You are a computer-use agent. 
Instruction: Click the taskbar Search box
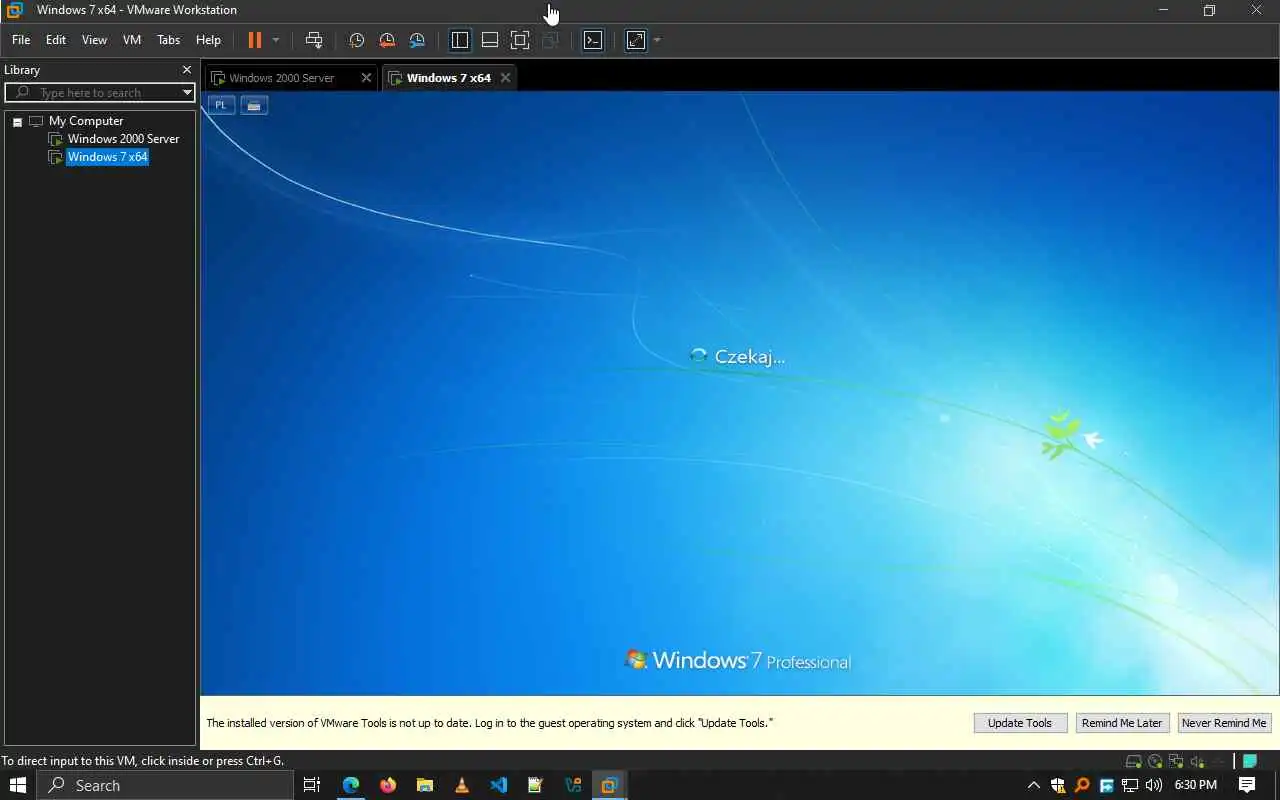click(165, 785)
